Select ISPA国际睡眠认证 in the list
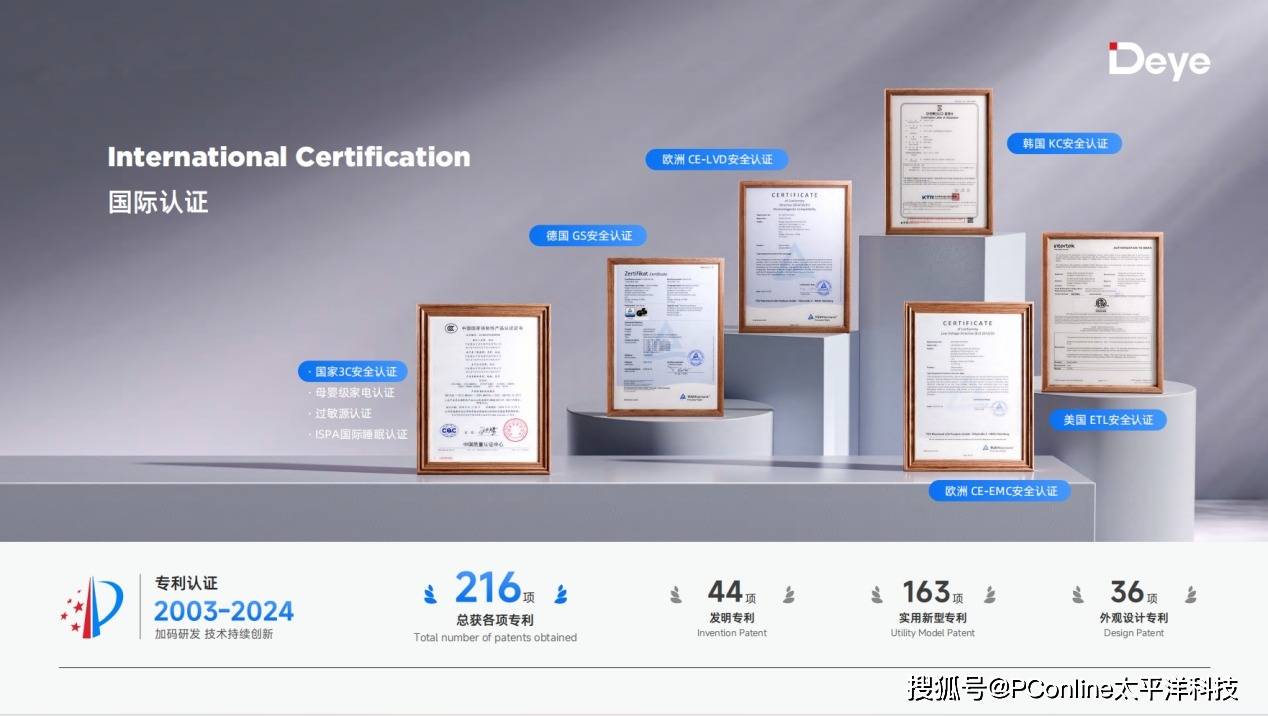This screenshot has height=716, width=1268. tap(361, 434)
